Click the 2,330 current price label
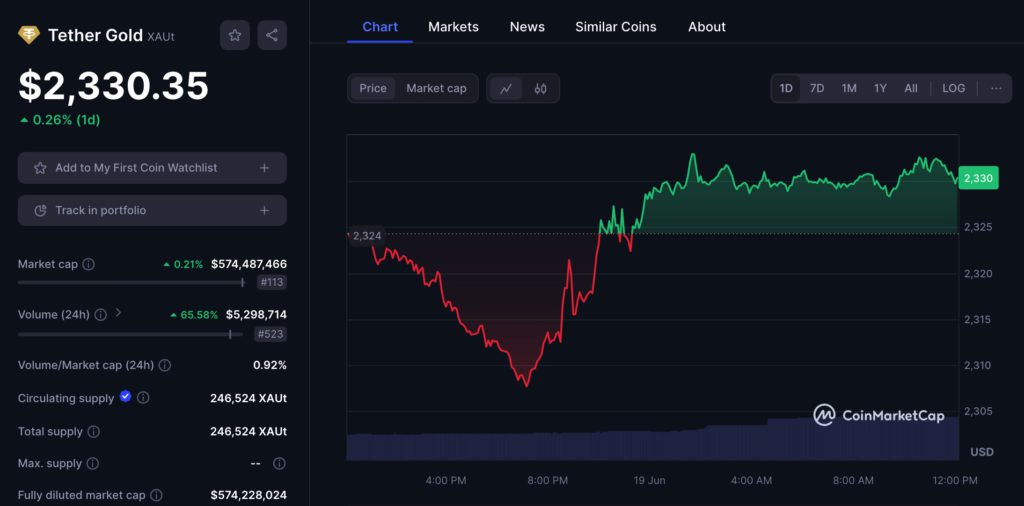1024x506 pixels. click(x=977, y=178)
